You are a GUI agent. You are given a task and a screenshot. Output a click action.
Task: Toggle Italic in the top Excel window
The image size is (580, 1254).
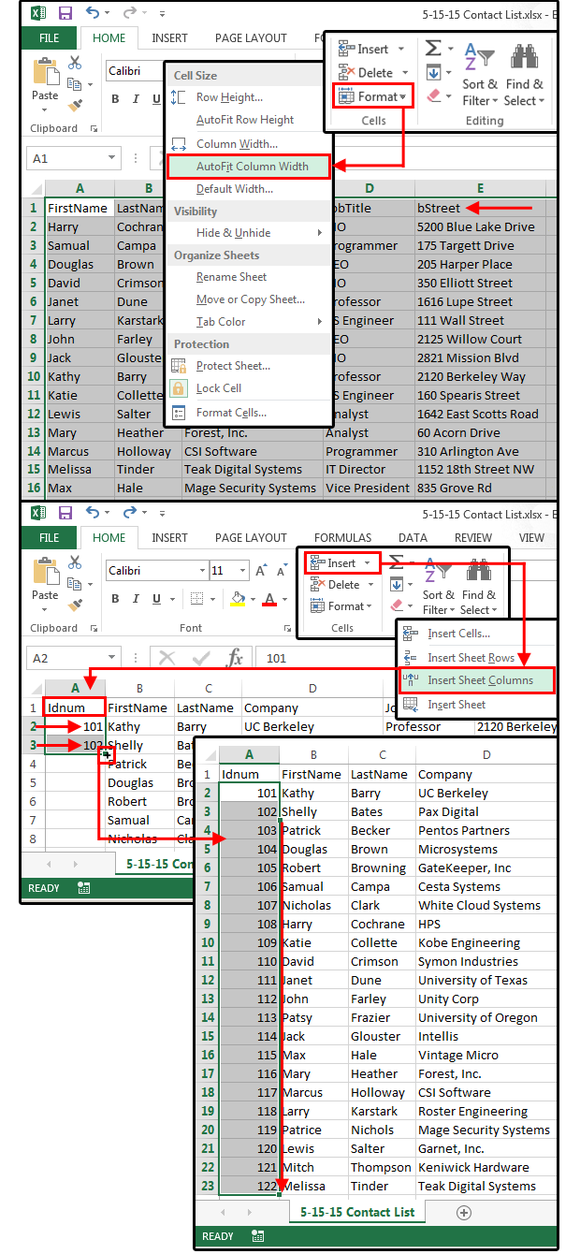coord(137,99)
